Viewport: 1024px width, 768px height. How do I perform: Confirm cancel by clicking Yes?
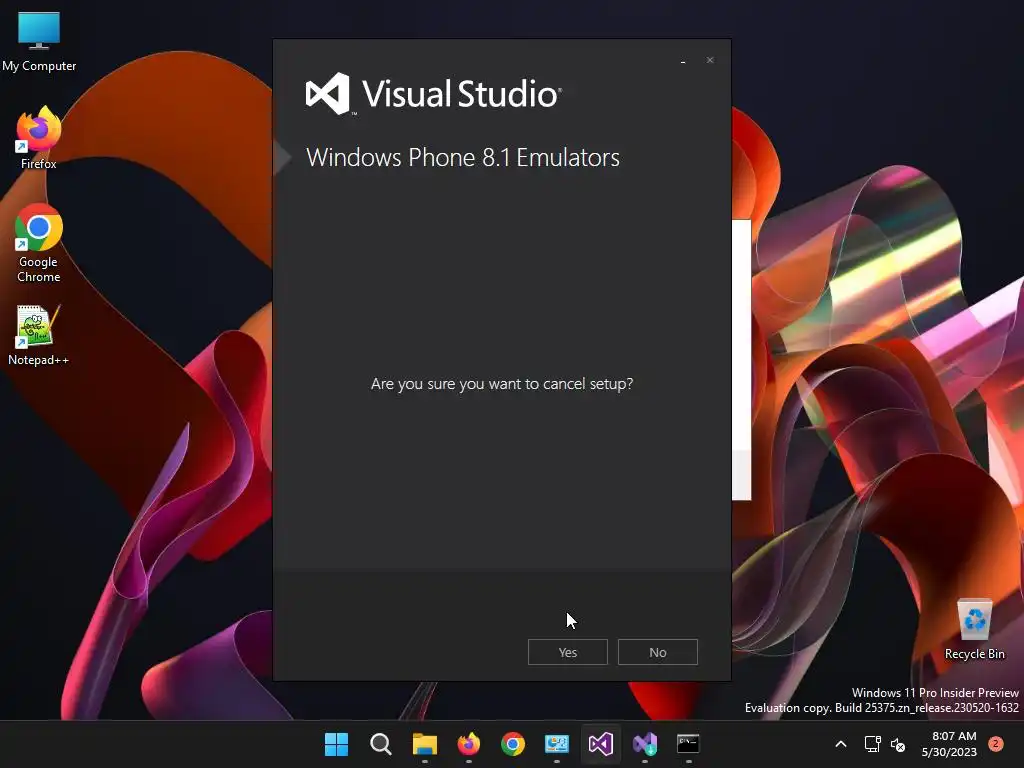568,652
